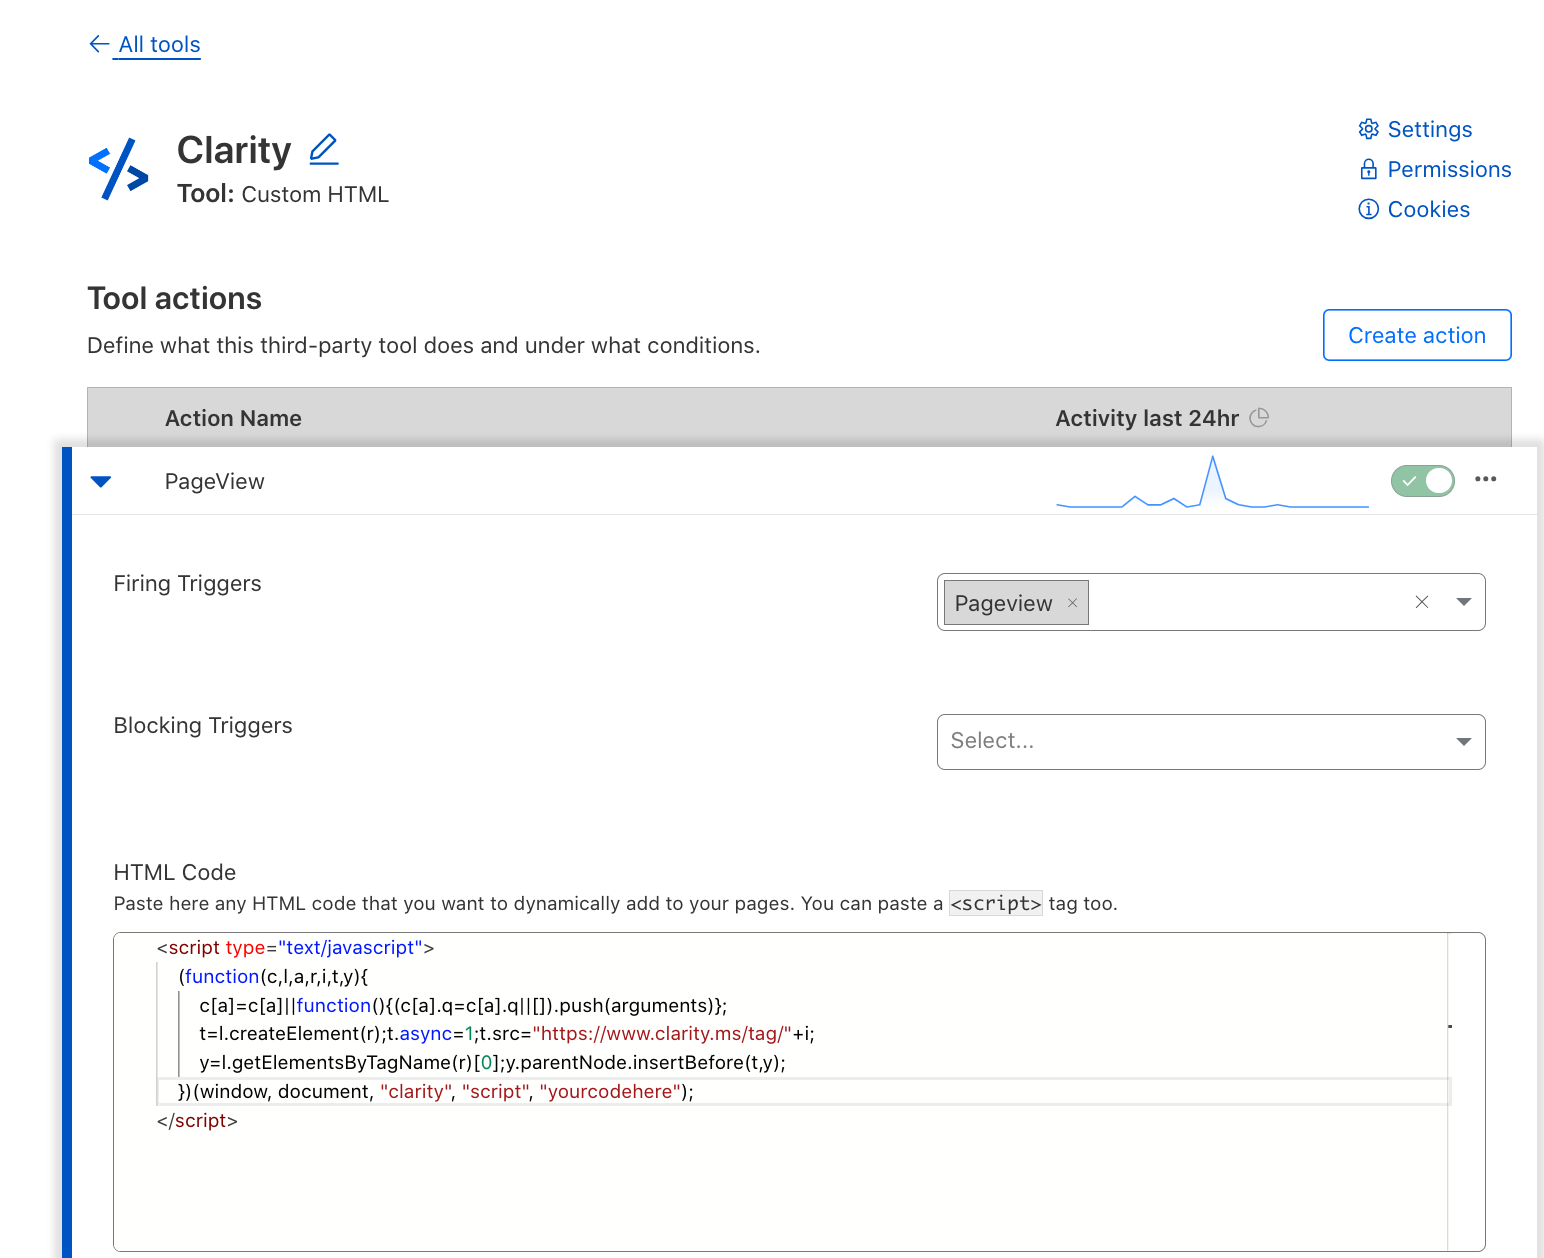Viewport: 1544px width, 1258px height.
Task: Navigate back using the All tools link
Action: point(158,44)
